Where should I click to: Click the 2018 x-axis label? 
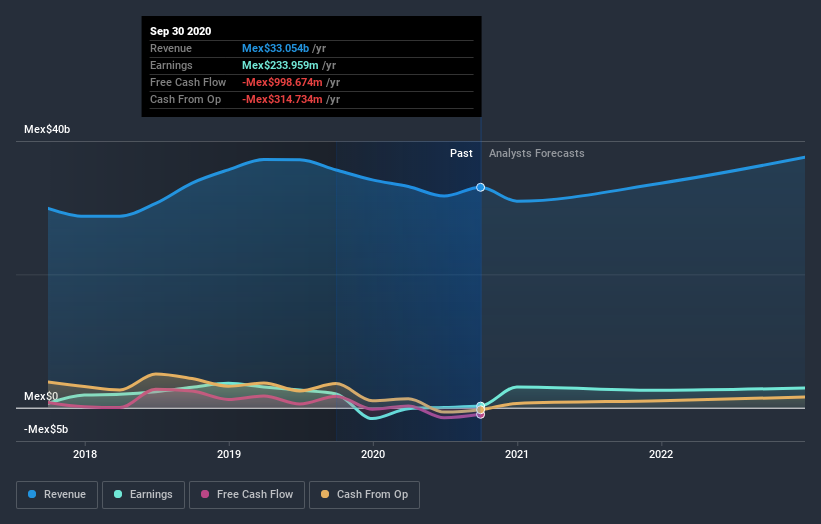point(85,454)
